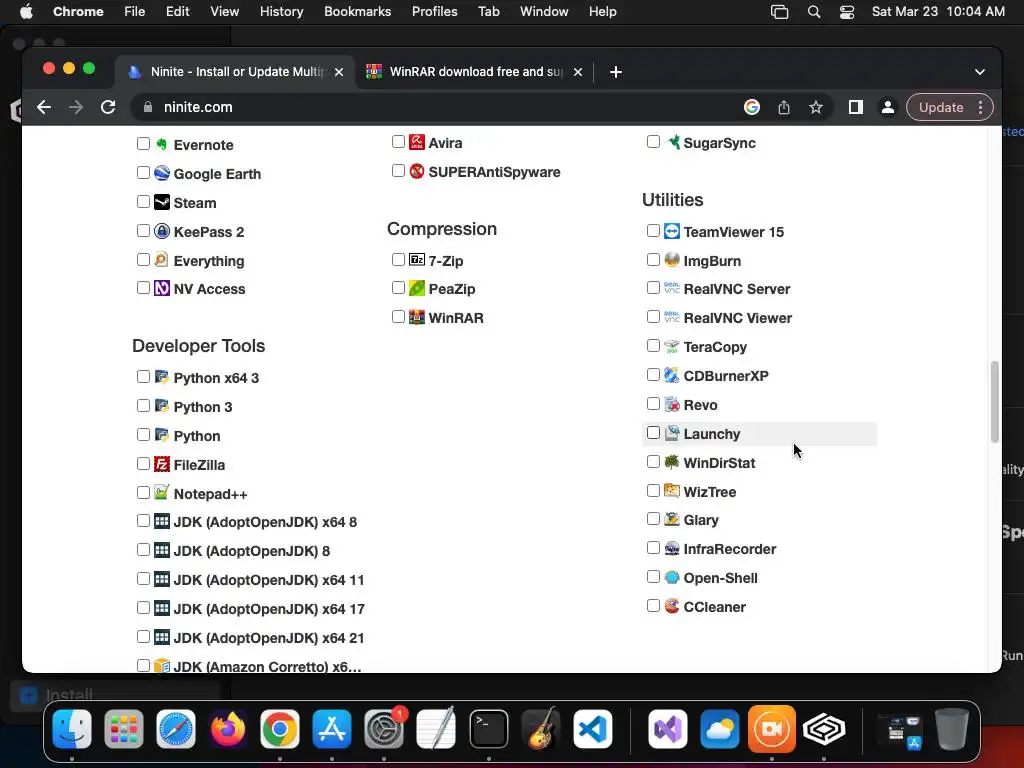Click the 7-Zip icon
The height and width of the screenshot is (768, 1024).
(x=417, y=260)
